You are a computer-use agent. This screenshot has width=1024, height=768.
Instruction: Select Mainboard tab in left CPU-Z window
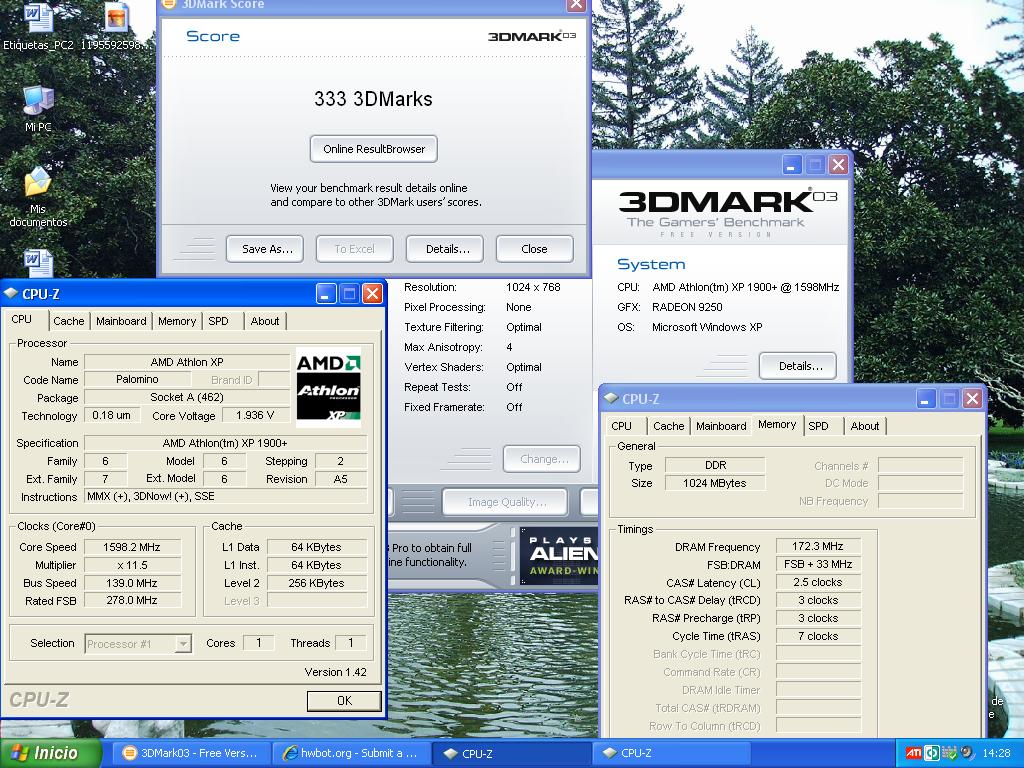(121, 321)
